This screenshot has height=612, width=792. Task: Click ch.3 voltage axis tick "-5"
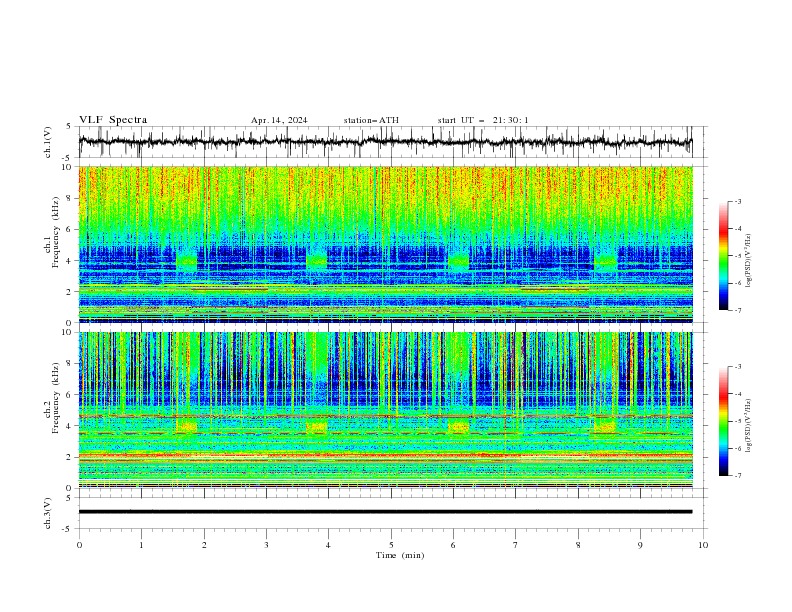(68, 529)
